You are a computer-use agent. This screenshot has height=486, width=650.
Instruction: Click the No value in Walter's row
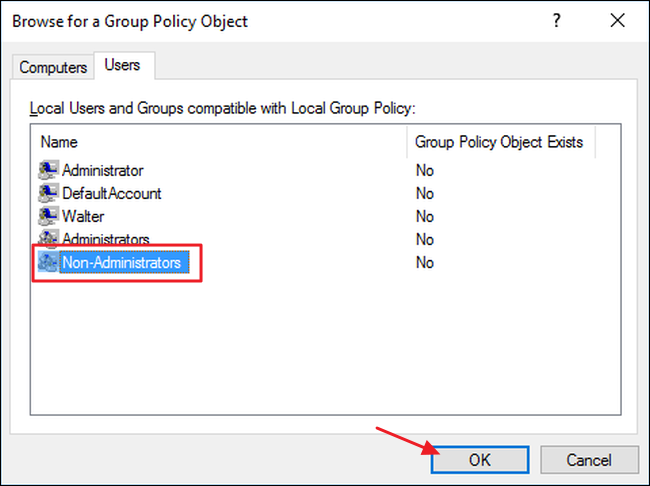[425, 216]
